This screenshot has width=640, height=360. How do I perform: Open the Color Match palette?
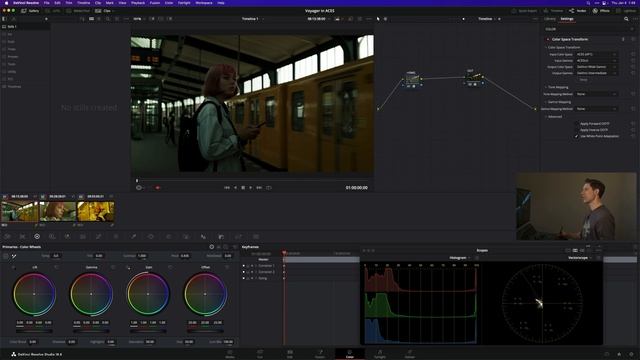coord(22,237)
